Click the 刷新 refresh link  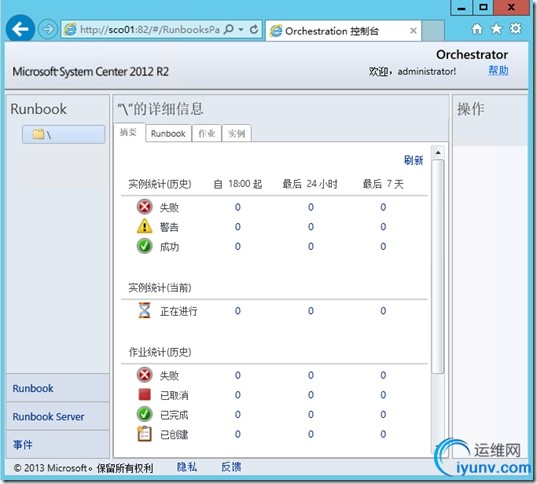413,160
